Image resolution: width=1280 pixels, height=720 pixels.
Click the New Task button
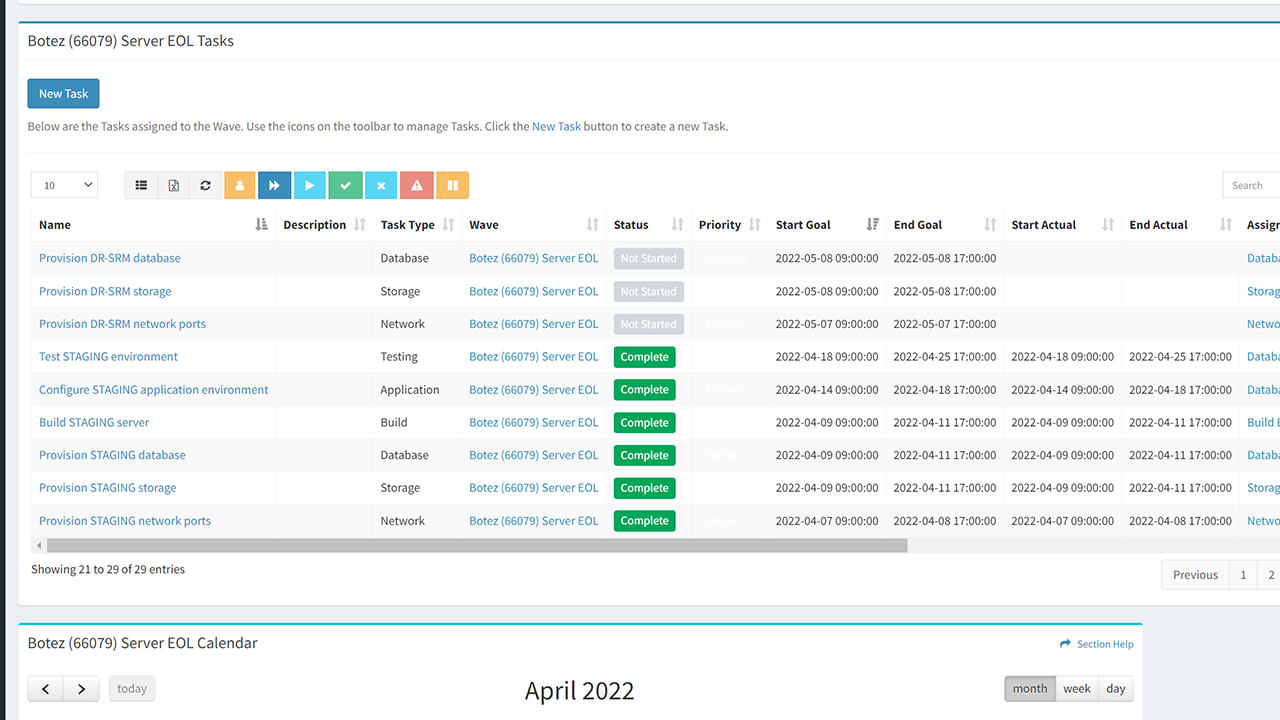click(63, 94)
